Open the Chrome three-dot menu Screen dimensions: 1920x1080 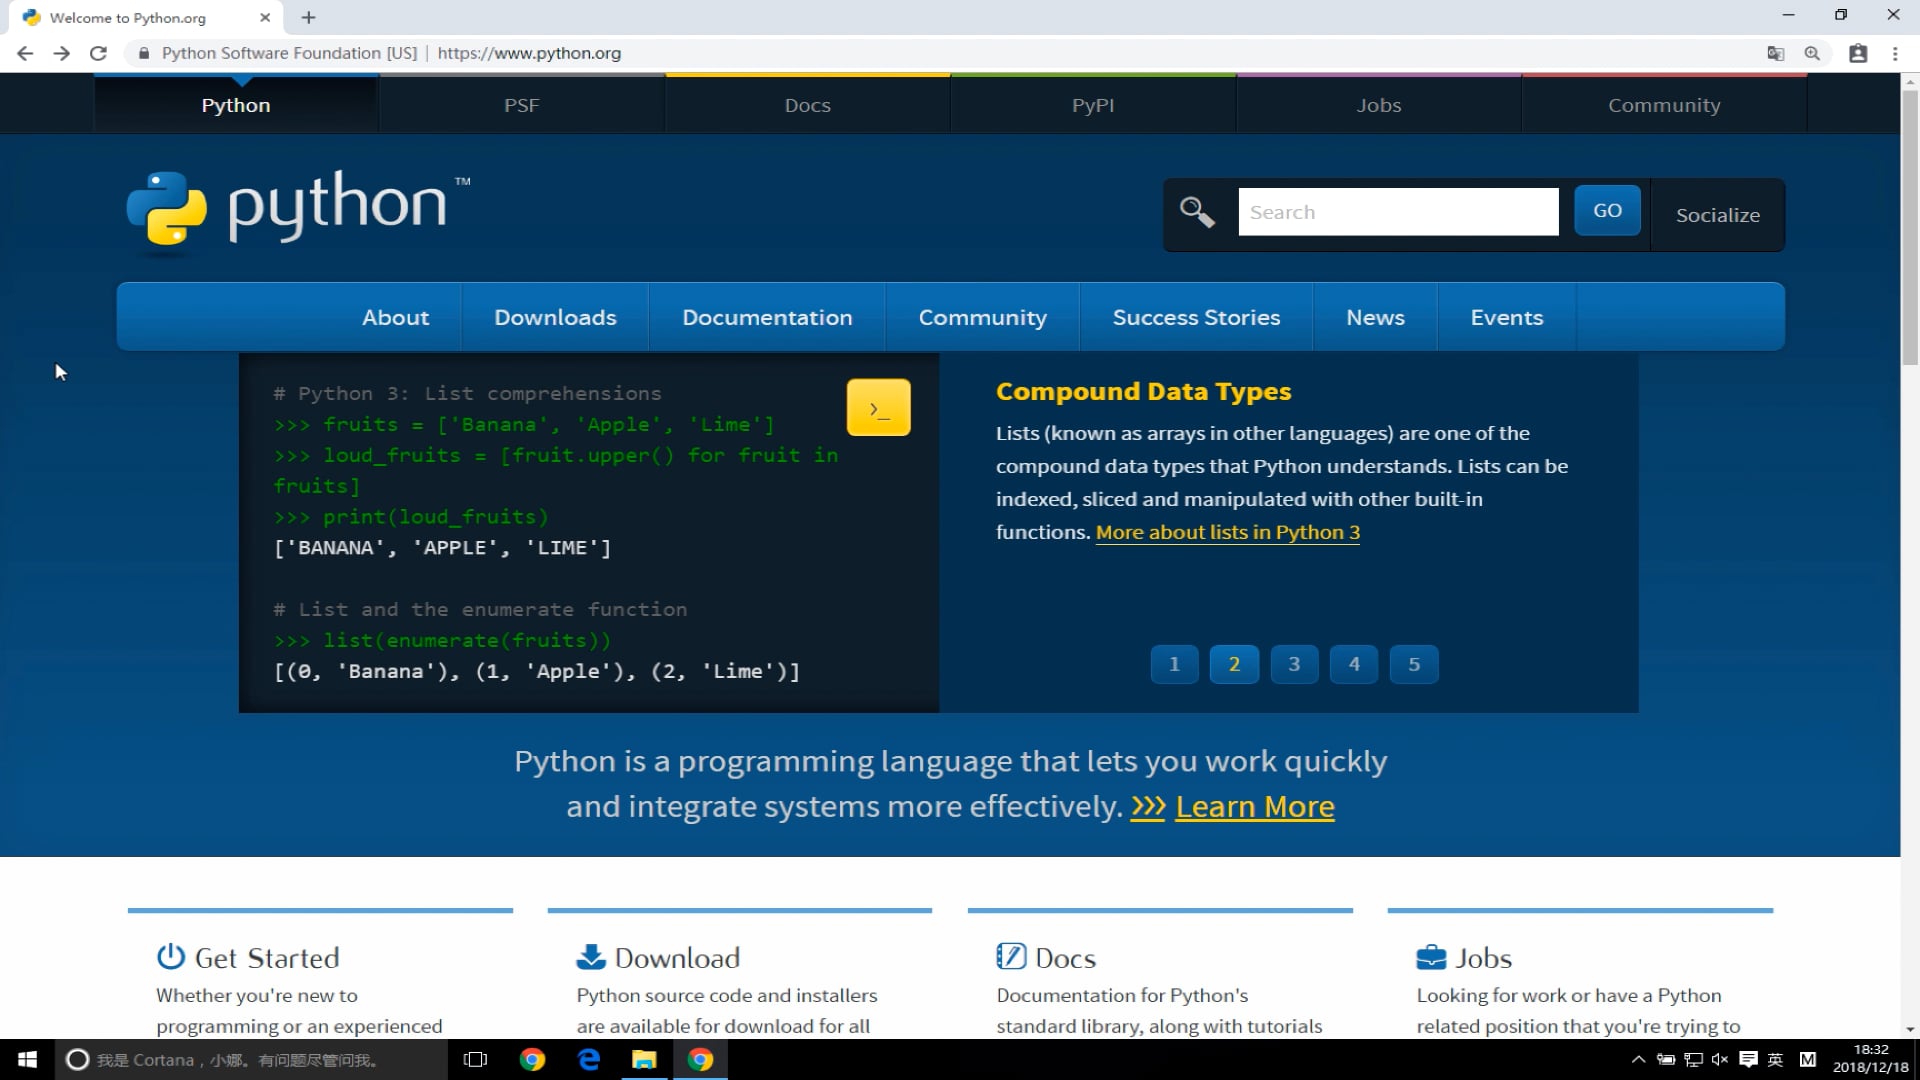(x=1897, y=53)
